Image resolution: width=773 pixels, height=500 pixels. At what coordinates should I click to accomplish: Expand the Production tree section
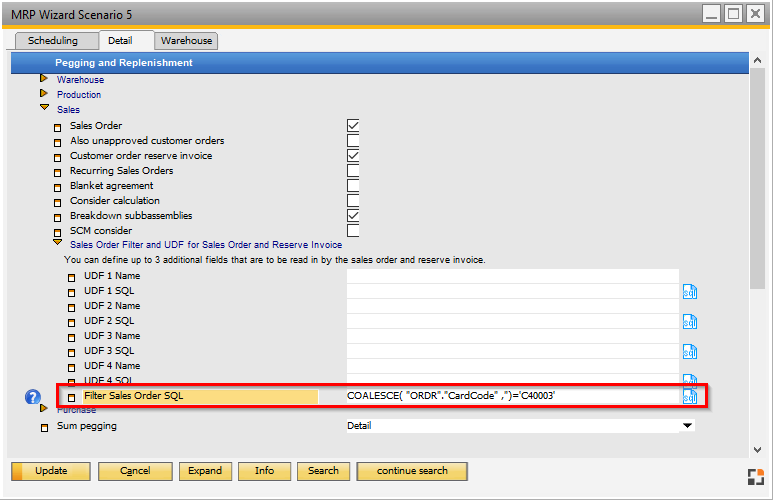click(44, 94)
